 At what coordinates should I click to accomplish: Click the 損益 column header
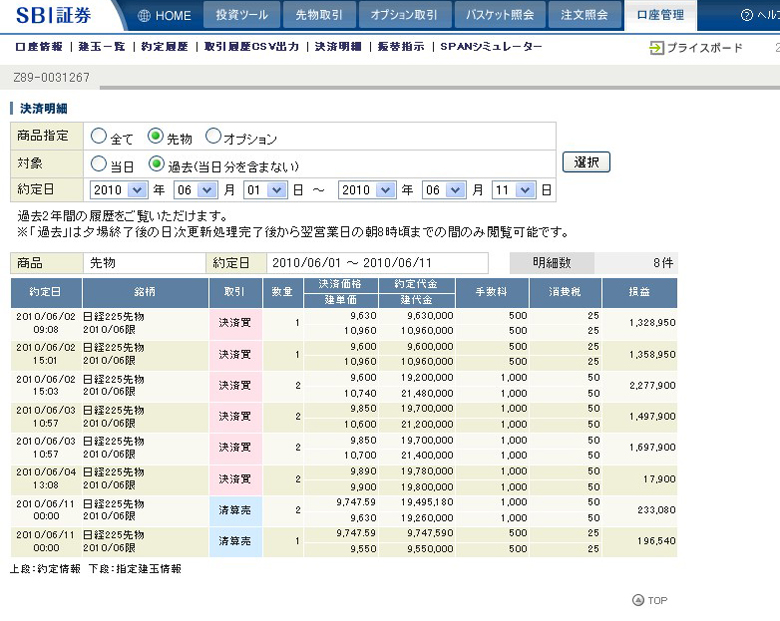(x=639, y=292)
